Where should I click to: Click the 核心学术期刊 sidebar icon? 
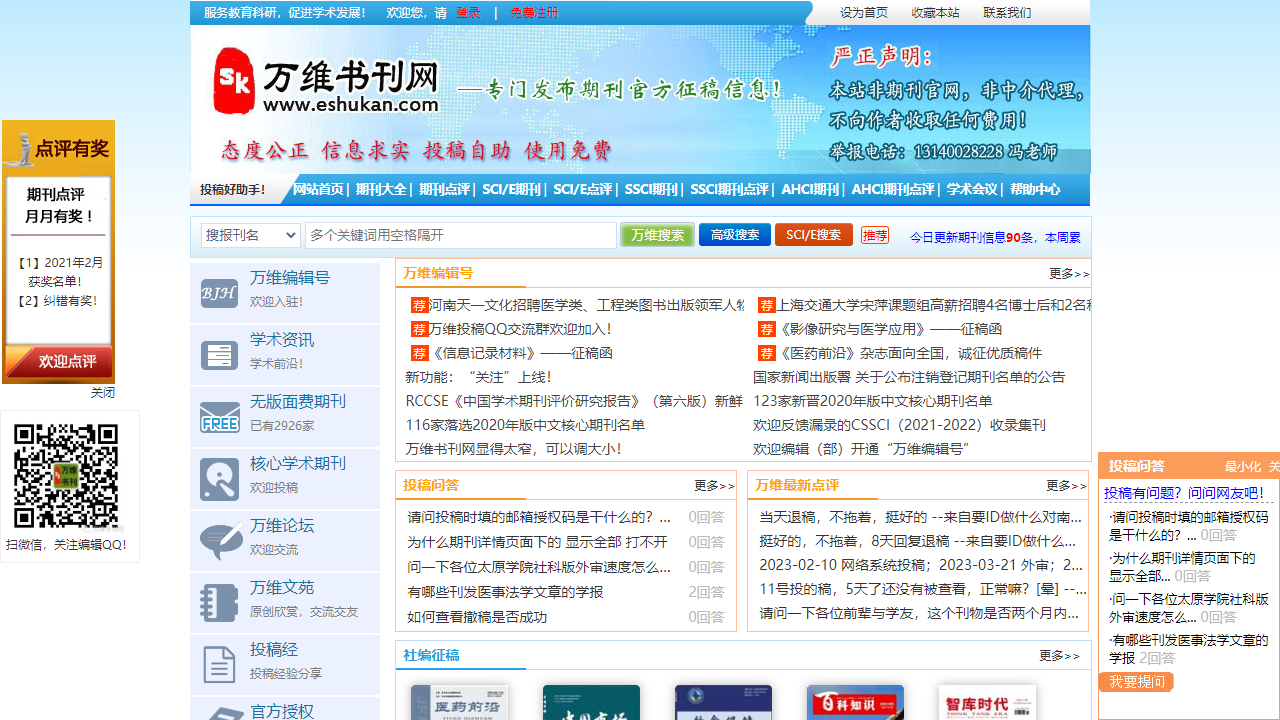[219, 479]
